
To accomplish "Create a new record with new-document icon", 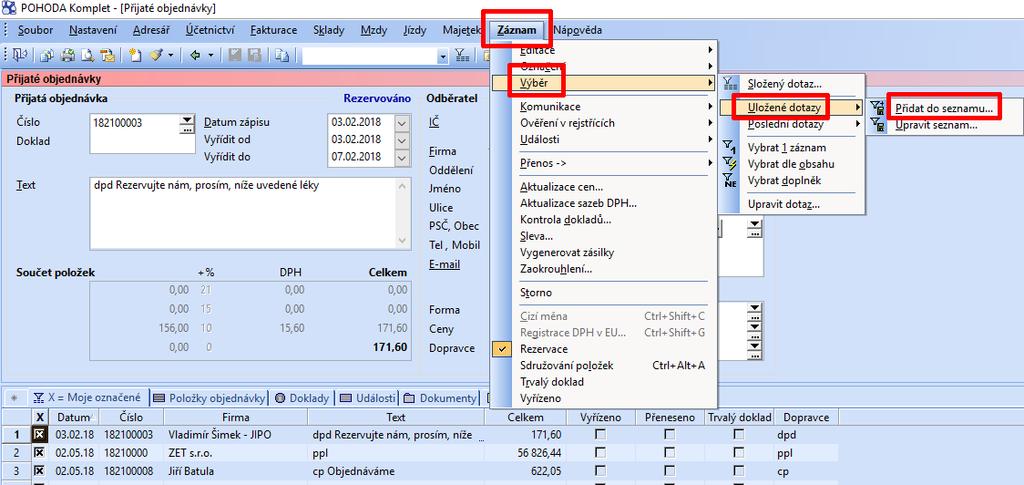I will tap(135, 55).
